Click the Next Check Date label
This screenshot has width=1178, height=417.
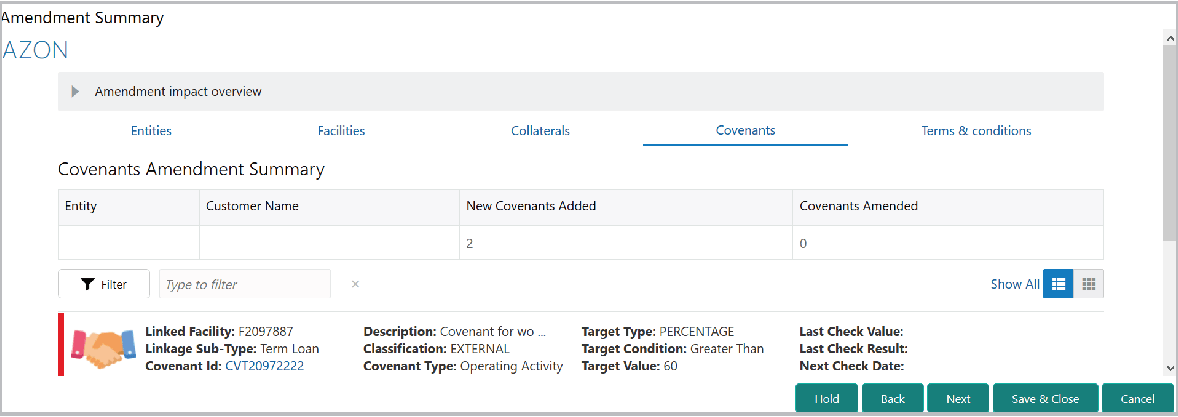coord(850,367)
